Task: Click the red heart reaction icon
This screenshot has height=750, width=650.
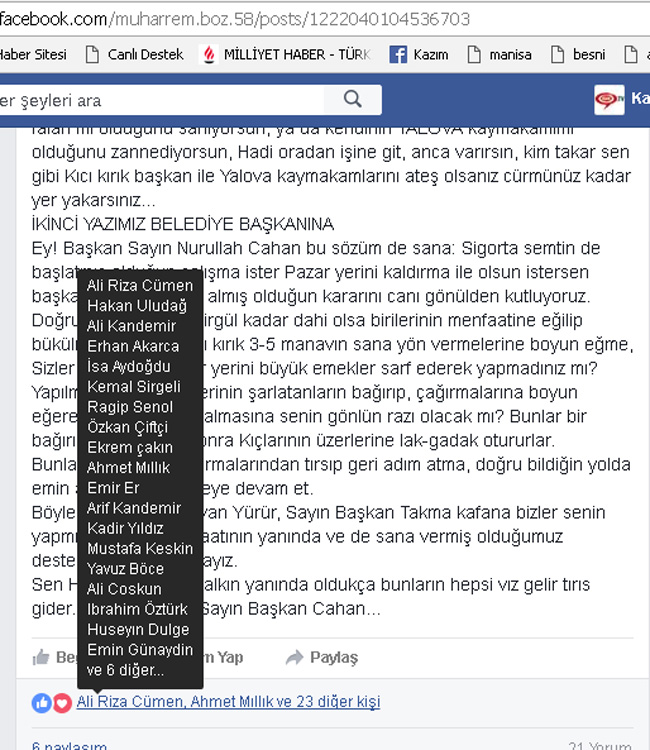Action: pos(62,703)
